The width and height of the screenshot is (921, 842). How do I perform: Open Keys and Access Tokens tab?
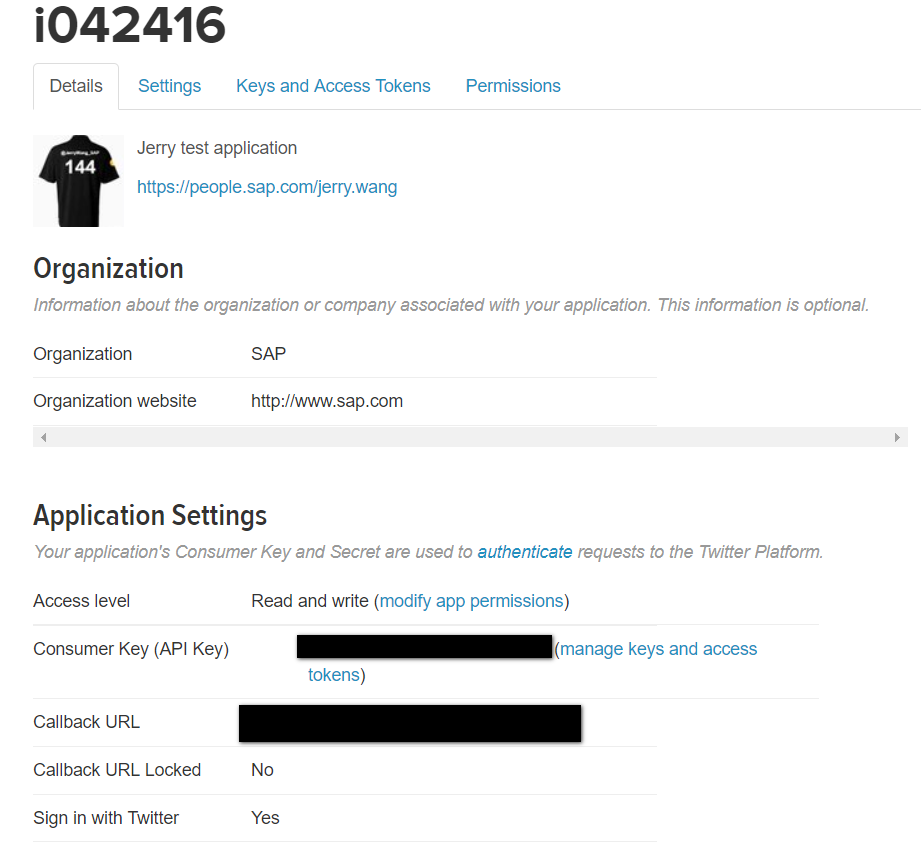click(333, 86)
